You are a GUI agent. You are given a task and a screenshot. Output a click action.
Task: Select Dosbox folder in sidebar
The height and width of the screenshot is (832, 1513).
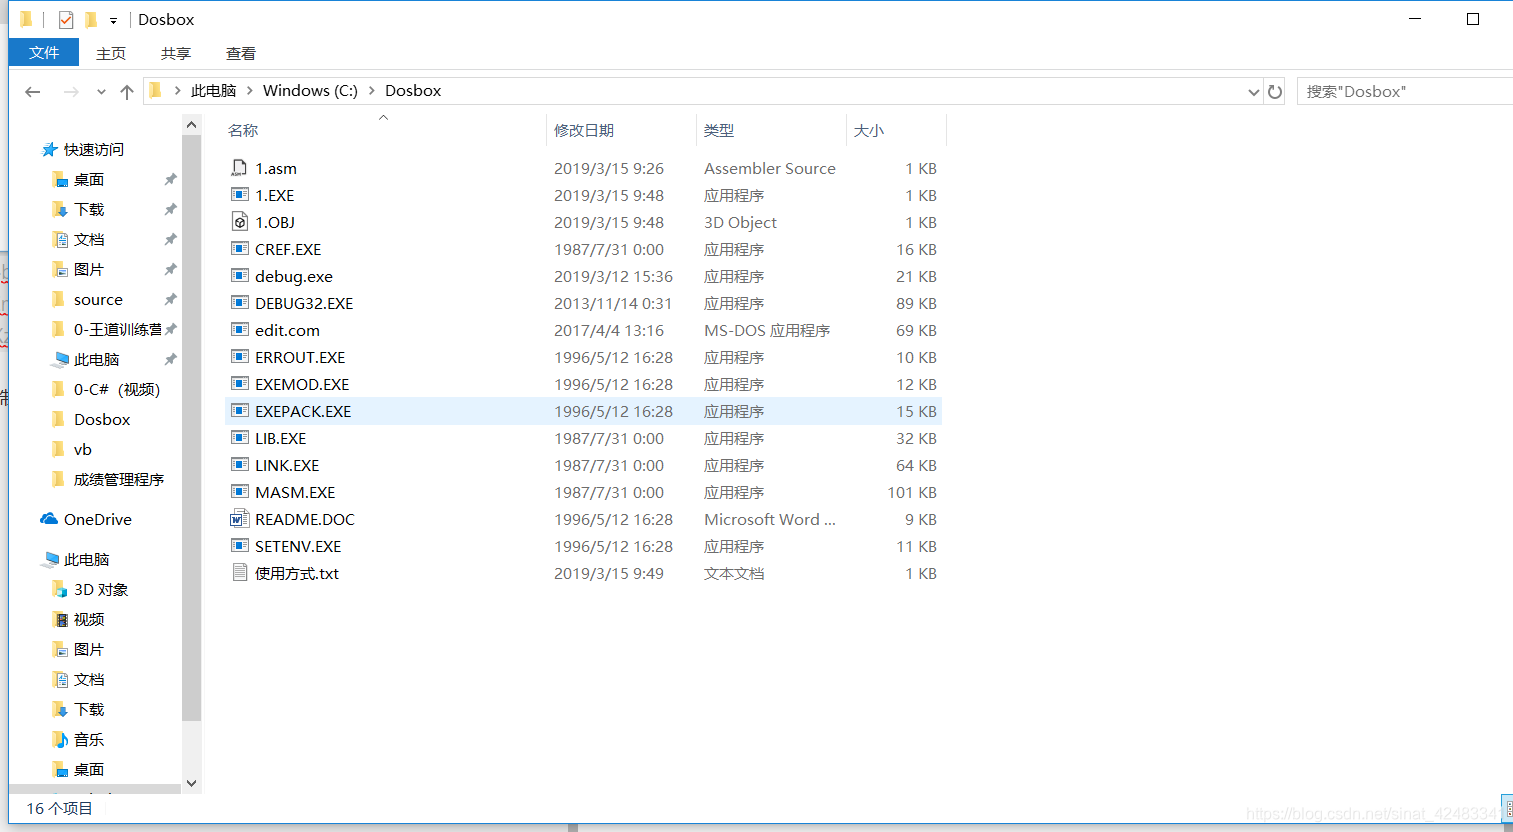102,419
